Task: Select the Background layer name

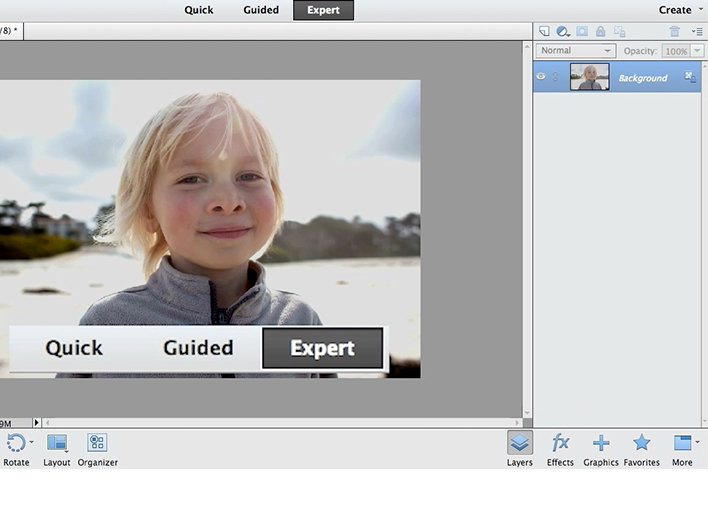Action: (643, 78)
